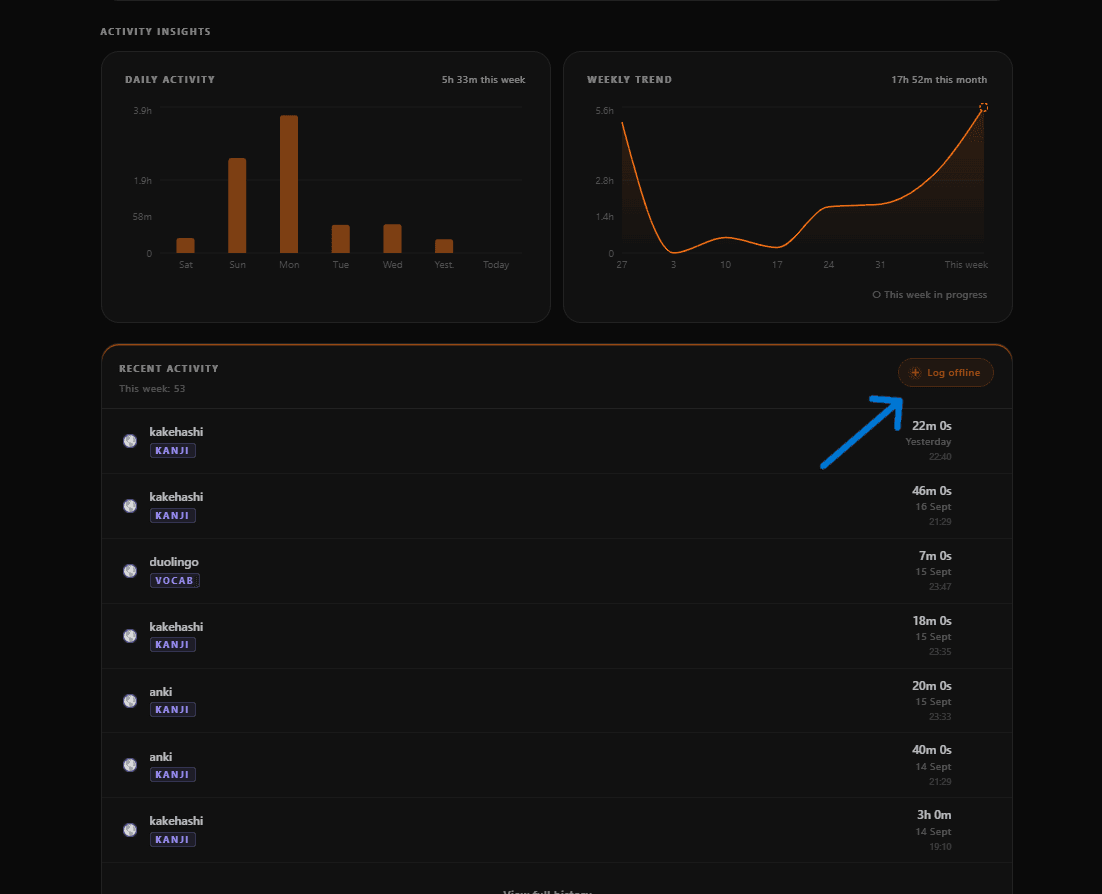Click the round icon beside kakehashi 18m 0s entry
1102x894 pixels.
coord(130,636)
